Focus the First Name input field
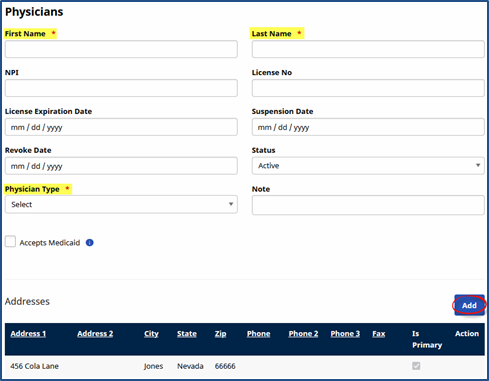489x381 pixels. coord(121,49)
